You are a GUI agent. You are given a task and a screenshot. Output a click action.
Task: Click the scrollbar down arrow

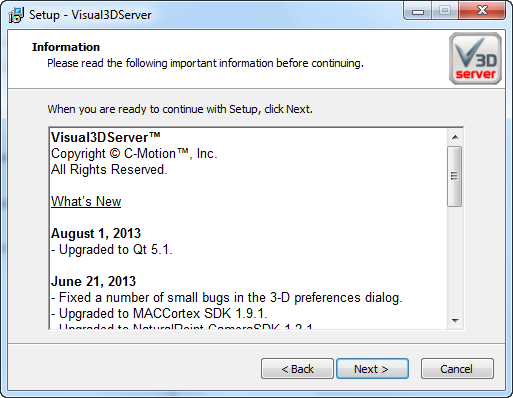pos(455,320)
